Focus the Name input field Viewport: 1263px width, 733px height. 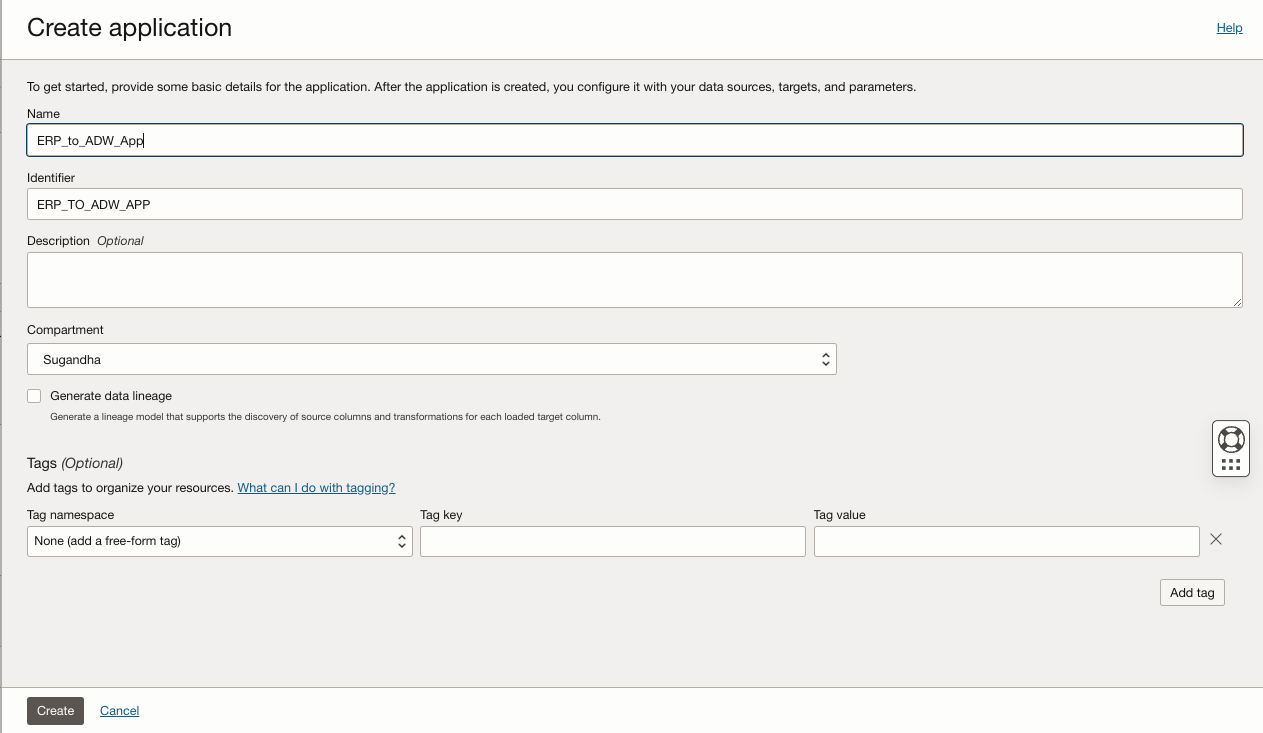(x=634, y=140)
